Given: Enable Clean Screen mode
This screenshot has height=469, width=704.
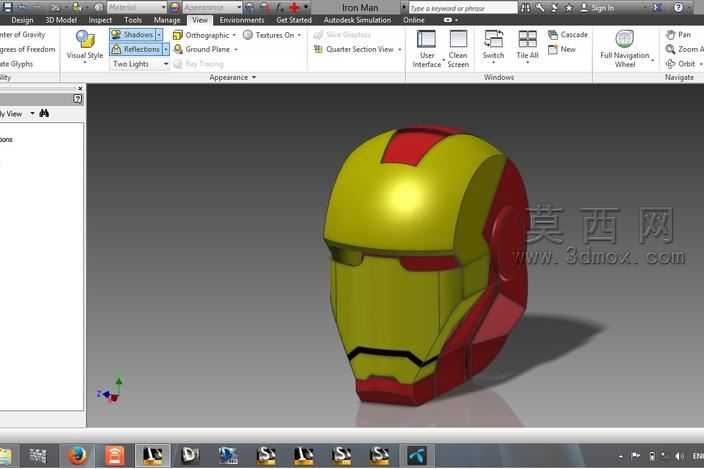Looking at the screenshot, I should tap(458, 49).
